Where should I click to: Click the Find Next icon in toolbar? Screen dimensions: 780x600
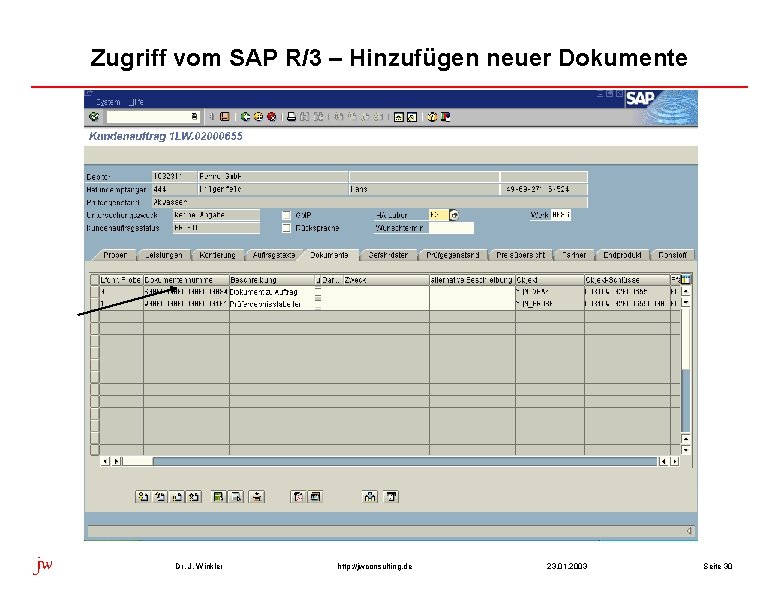[318, 117]
